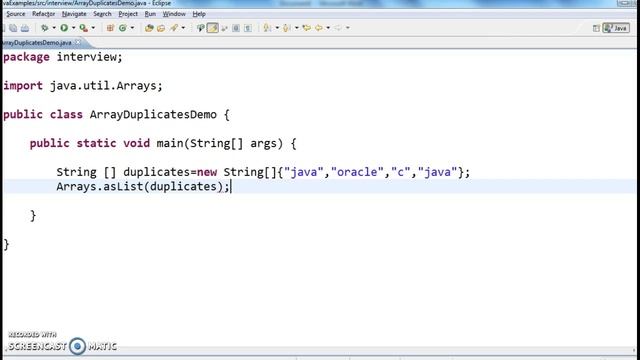This screenshot has height=360, width=640.
Task: Click the Save All toolbar icon
Action: (x=13, y=28)
